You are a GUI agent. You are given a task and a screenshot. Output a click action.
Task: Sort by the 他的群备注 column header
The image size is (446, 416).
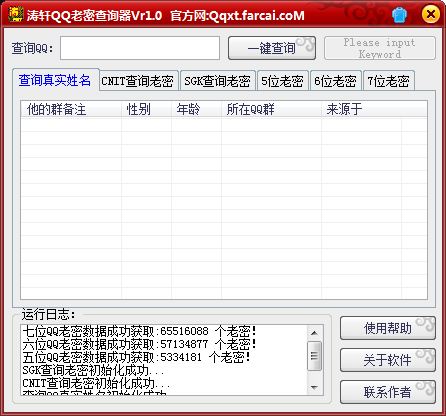pyautogui.click(x=71, y=109)
